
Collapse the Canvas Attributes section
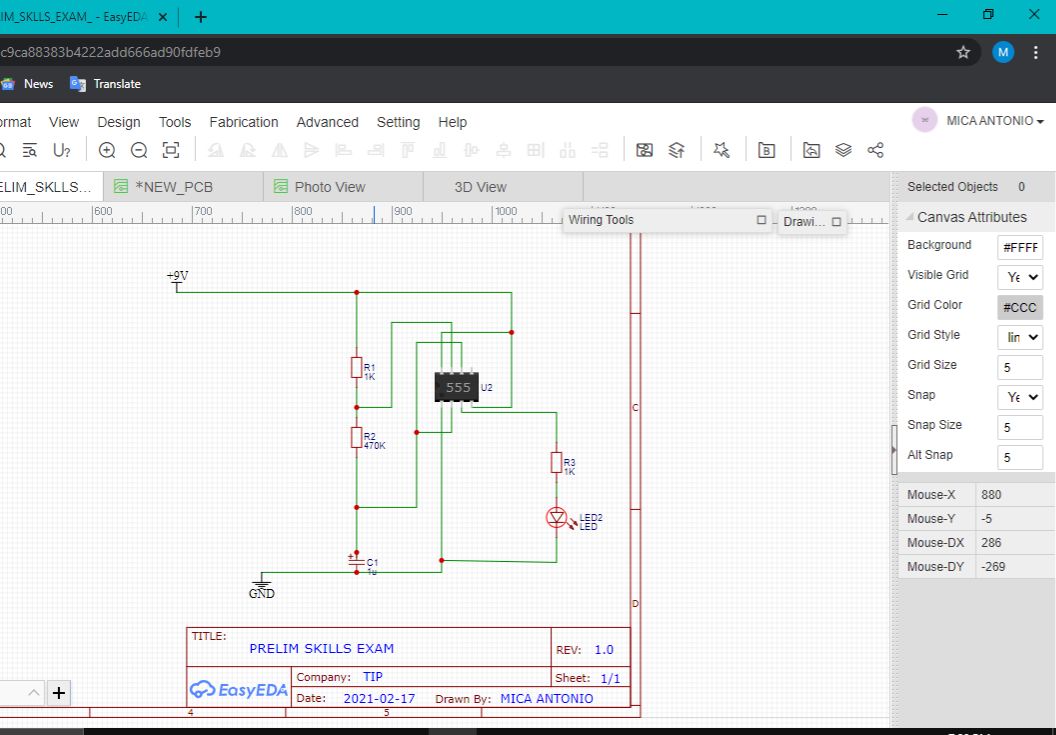tap(908, 217)
